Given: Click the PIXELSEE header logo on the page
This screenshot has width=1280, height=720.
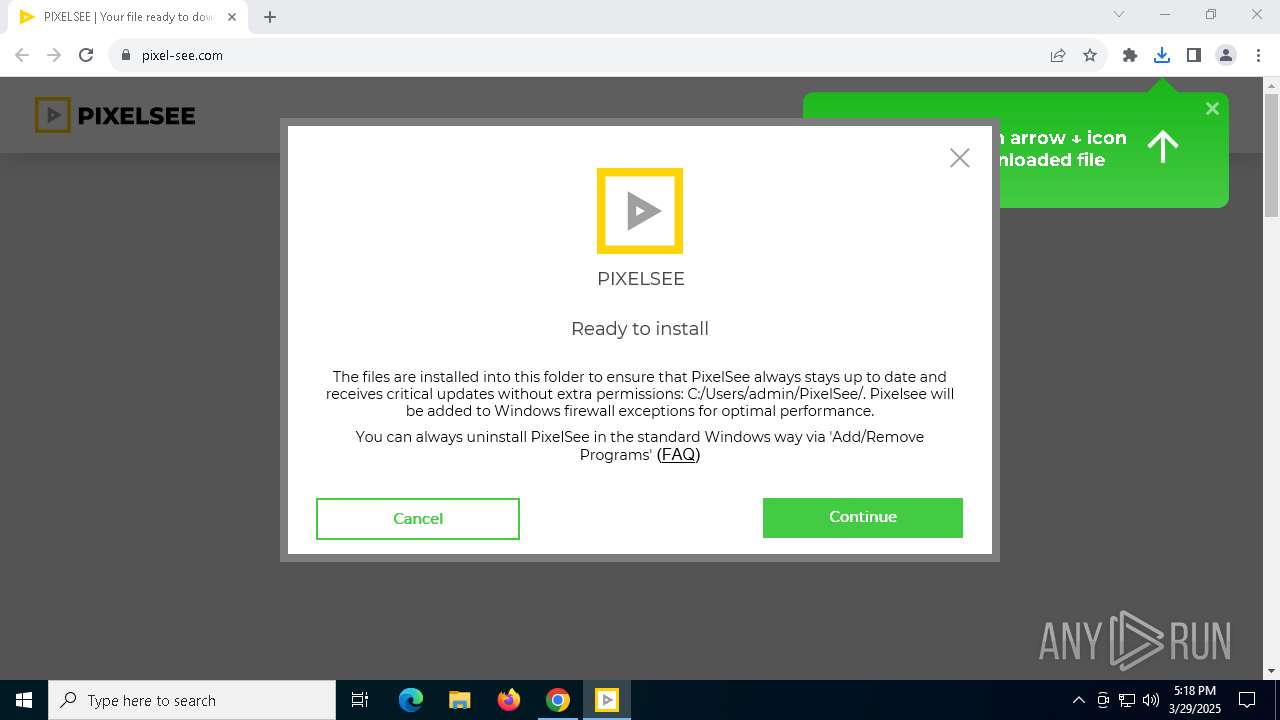Looking at the screenshot, I should pos(115,115).
